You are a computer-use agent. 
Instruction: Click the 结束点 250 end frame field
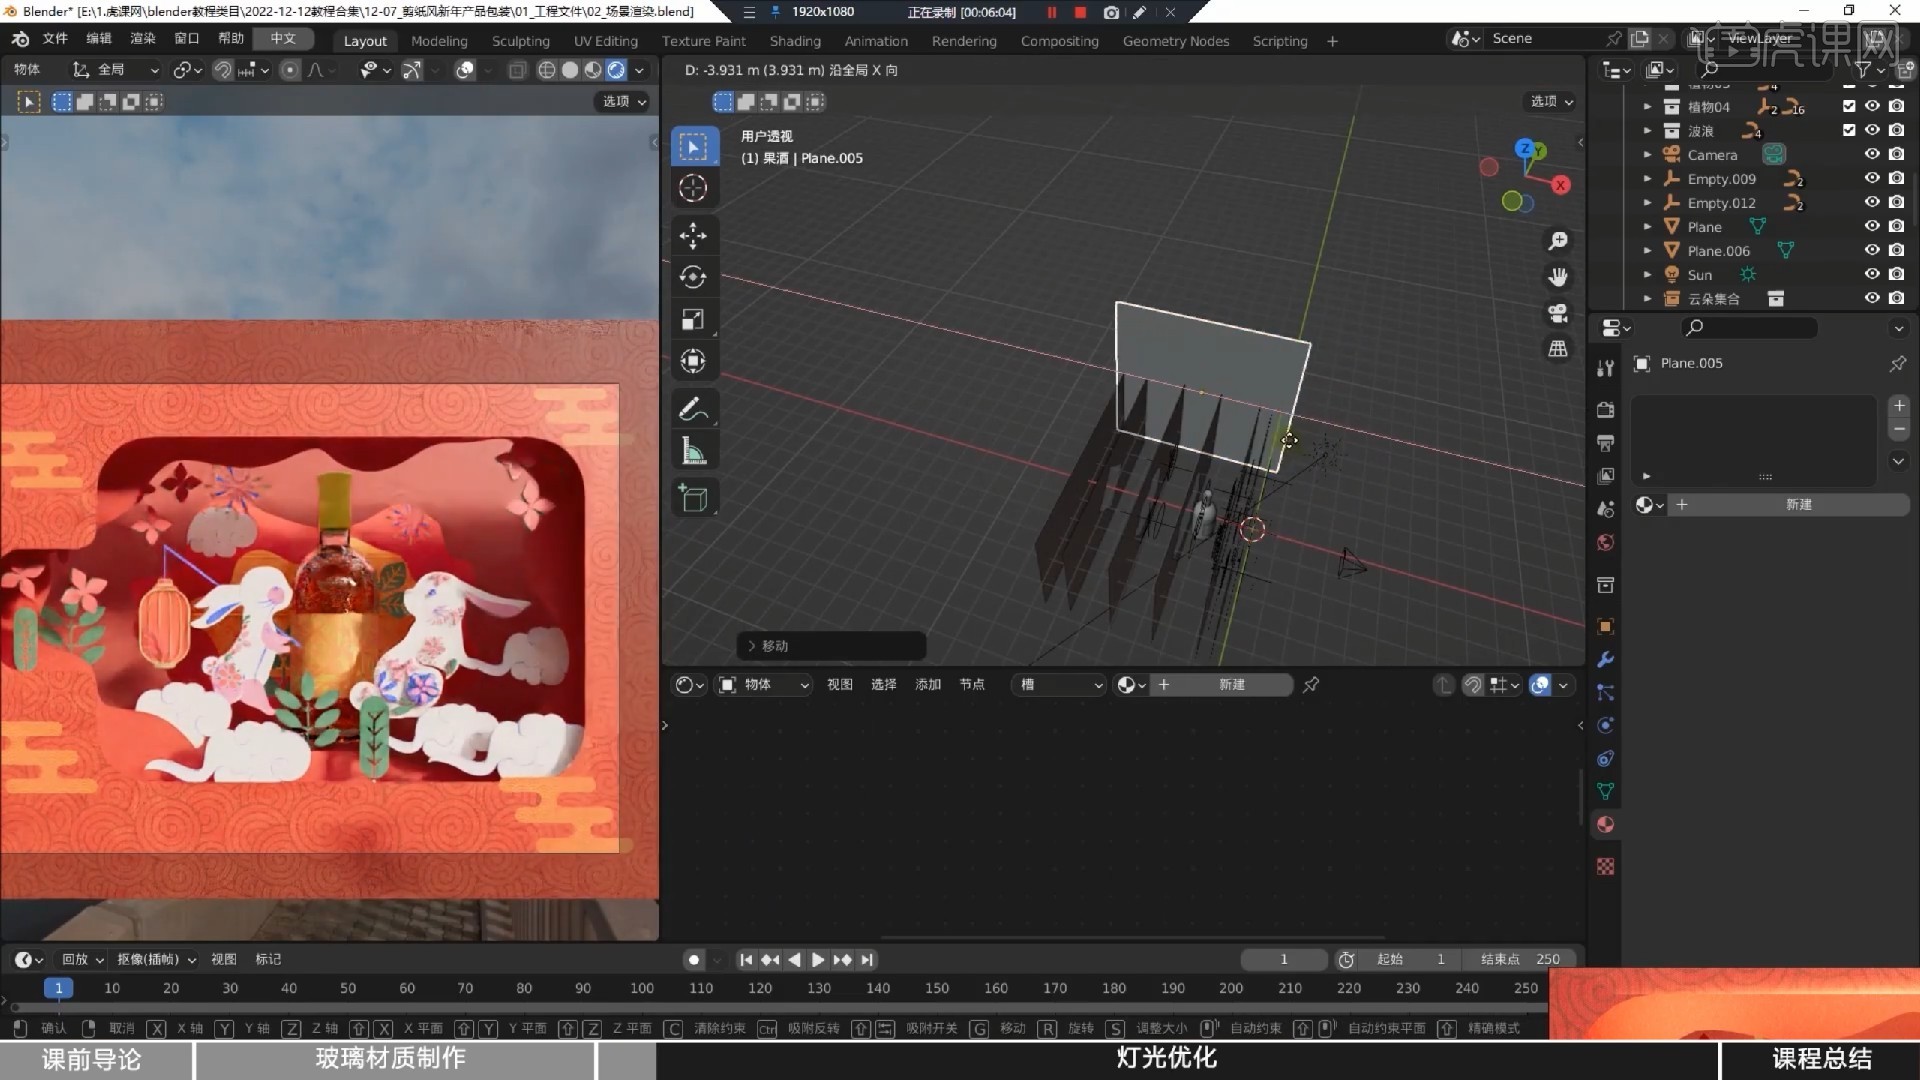point(1520,960)
